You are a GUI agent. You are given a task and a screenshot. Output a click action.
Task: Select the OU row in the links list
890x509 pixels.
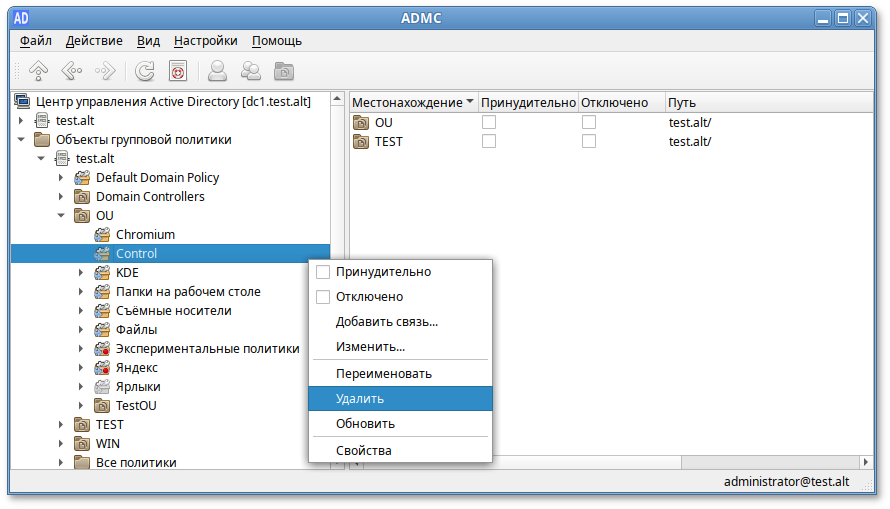[x=384, y=122]
